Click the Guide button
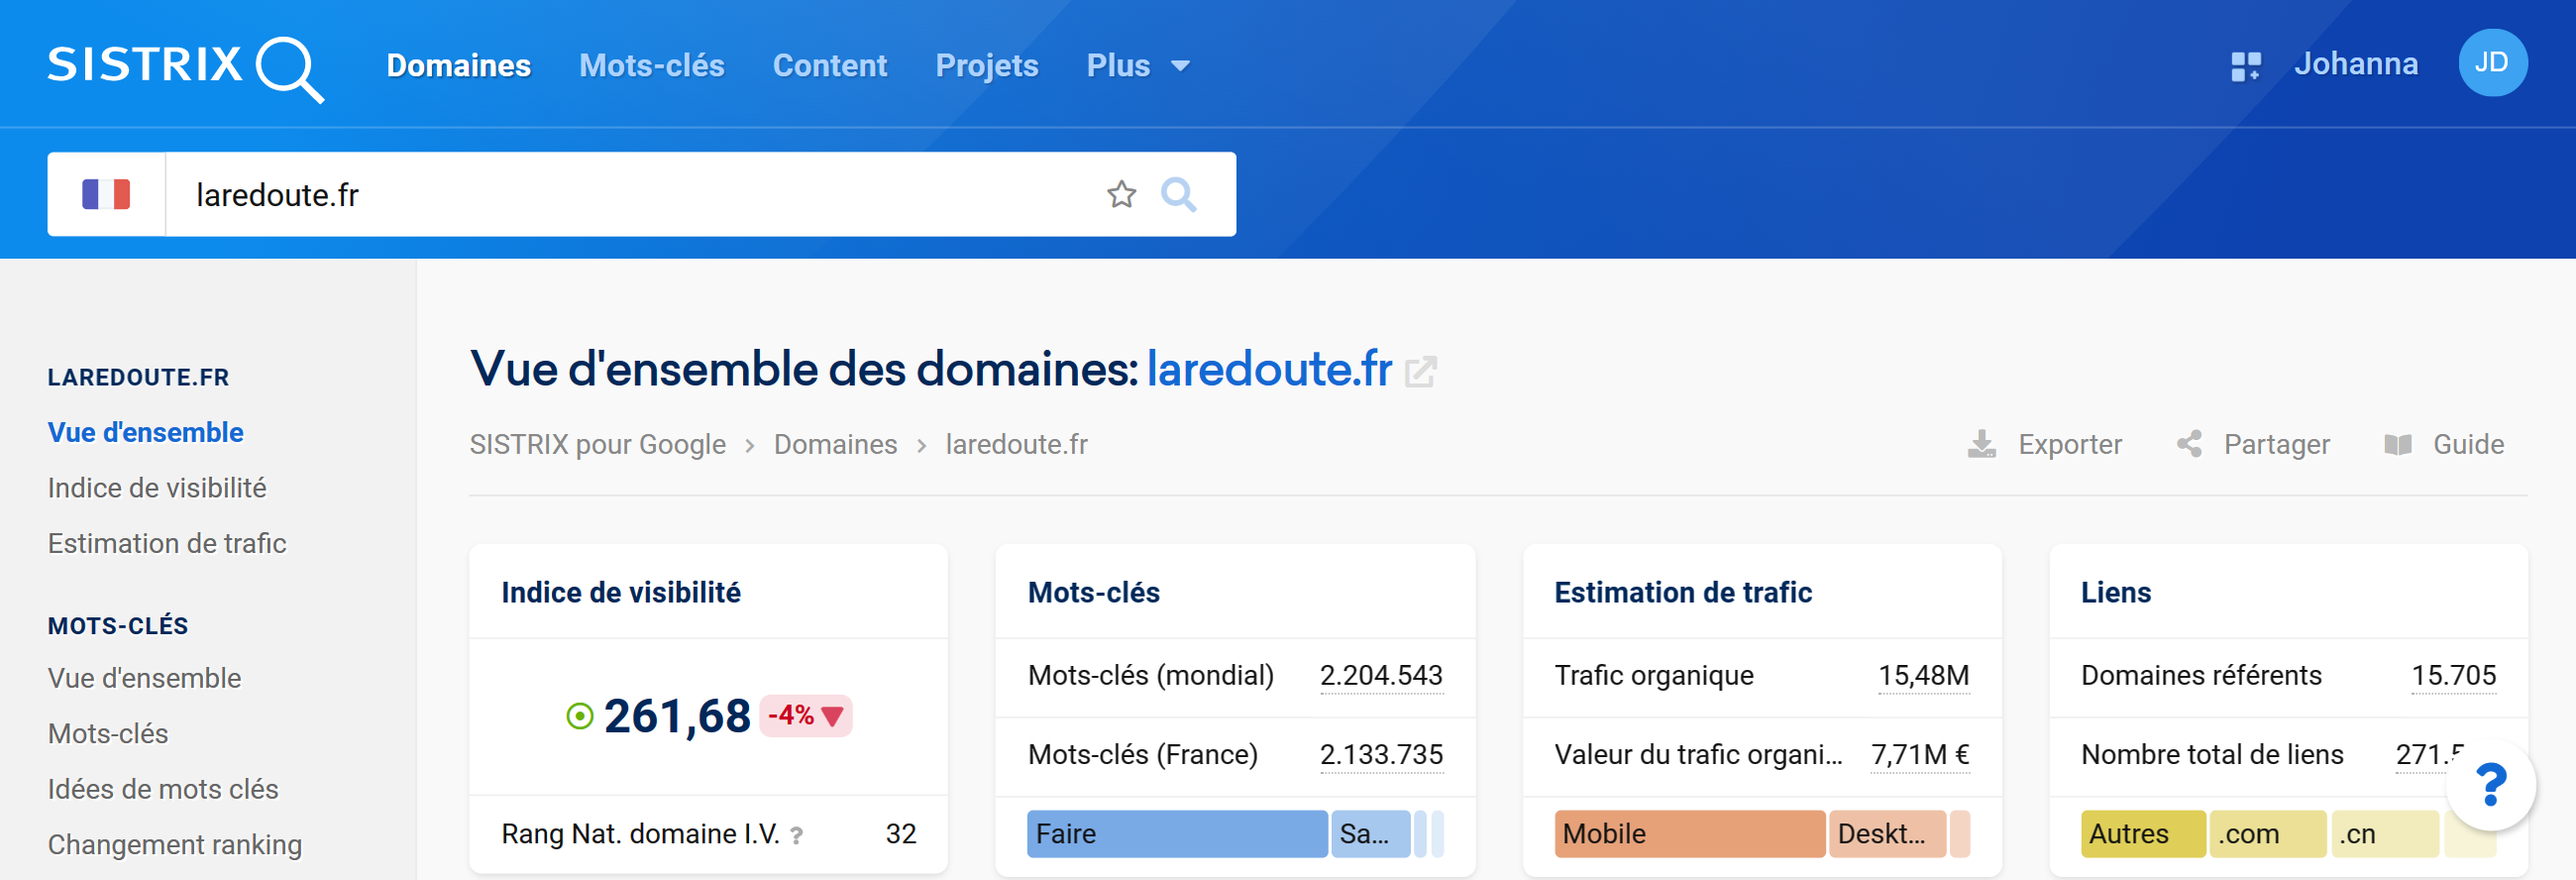Viewport: 2576px width, 880px height. [2444, 444]
